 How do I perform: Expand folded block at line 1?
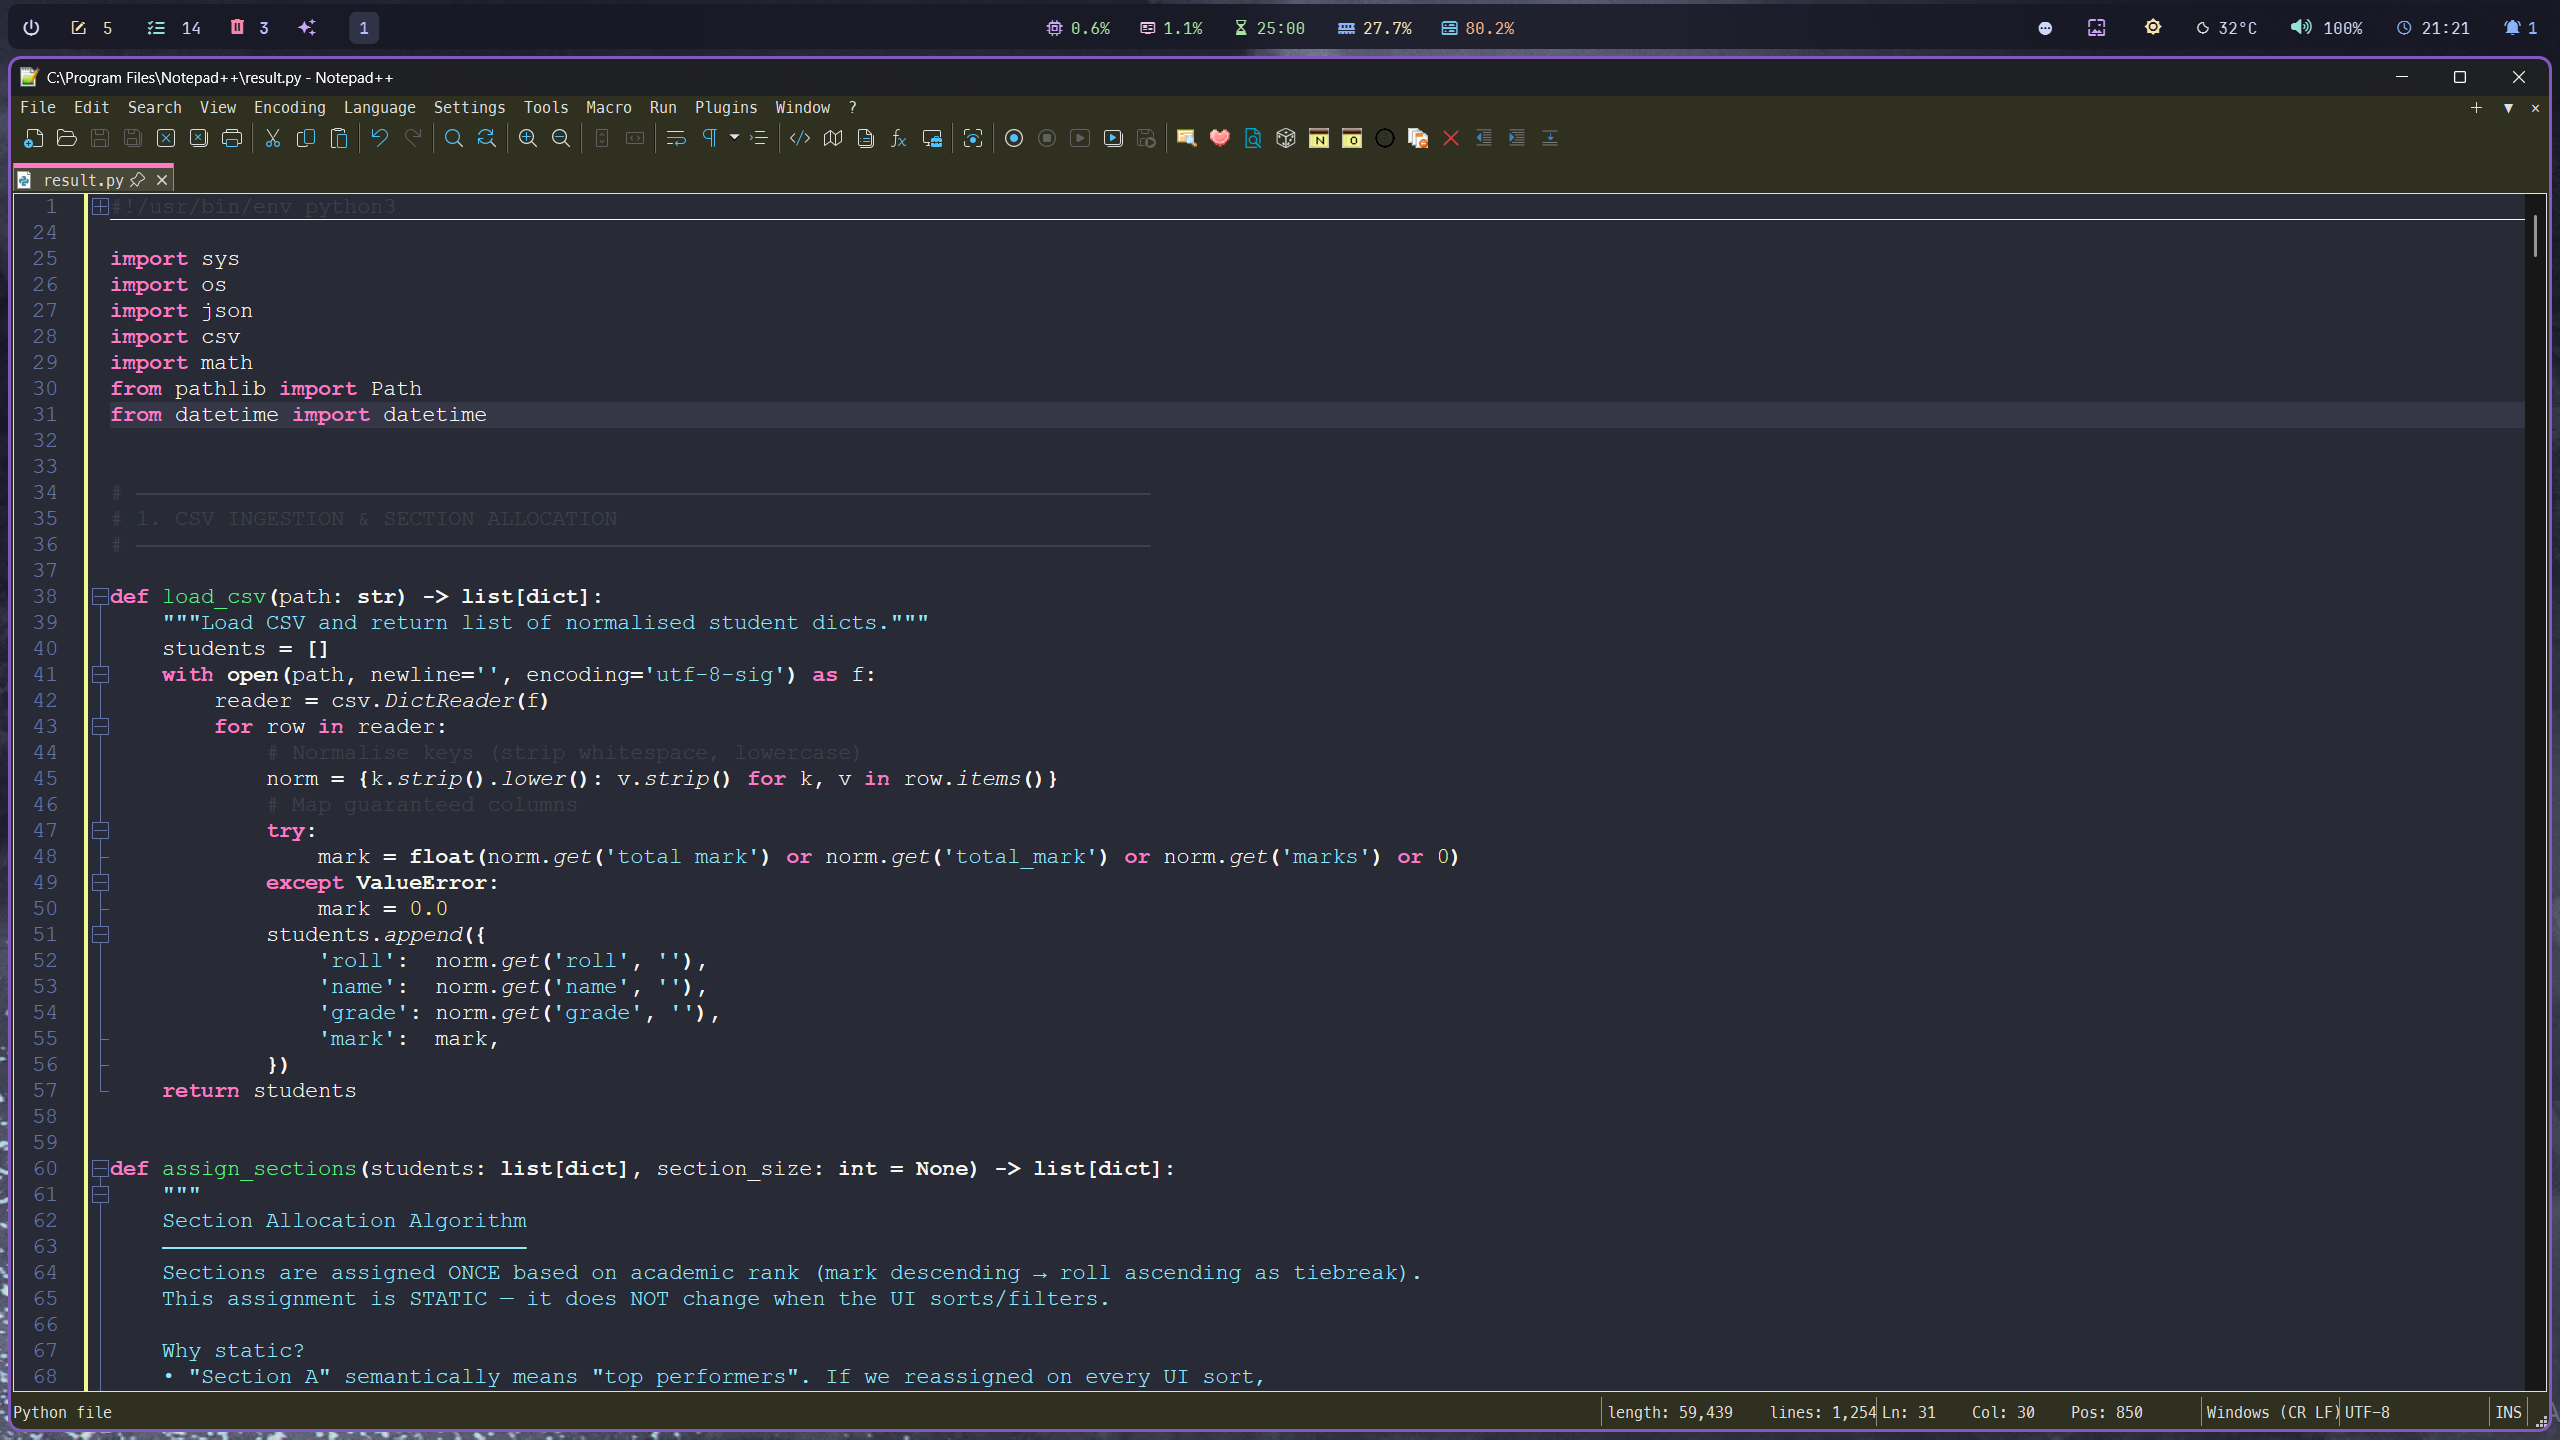click(x=100, y=206)
